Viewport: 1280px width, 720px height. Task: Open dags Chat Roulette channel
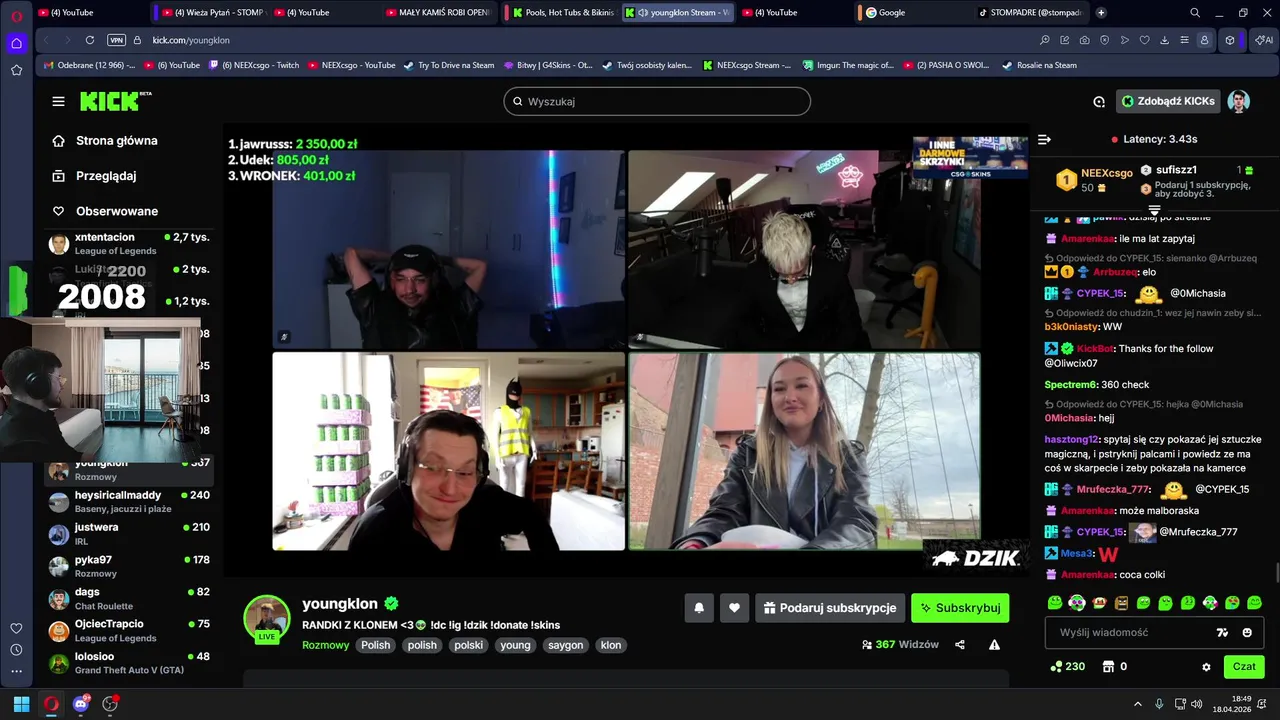(129, 598)
